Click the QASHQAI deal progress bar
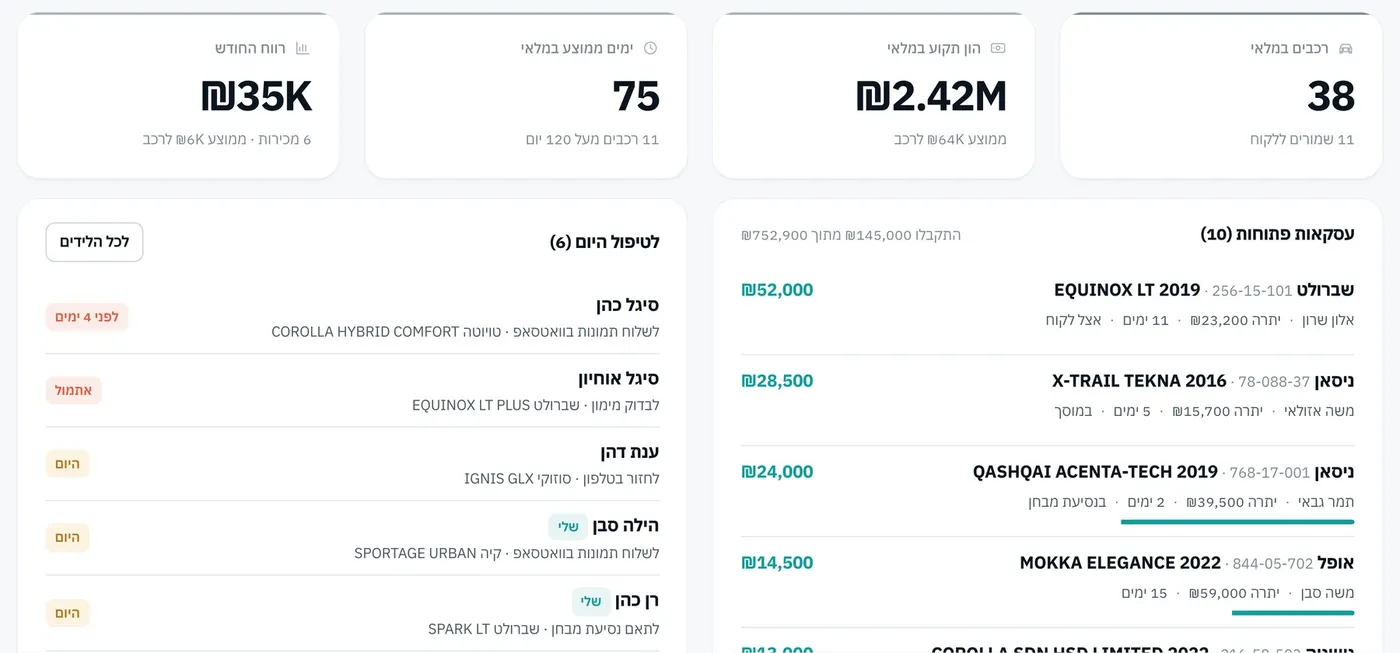Image resolution: width=1400 pixels, height=653 pixels. tap(1237, 521)
